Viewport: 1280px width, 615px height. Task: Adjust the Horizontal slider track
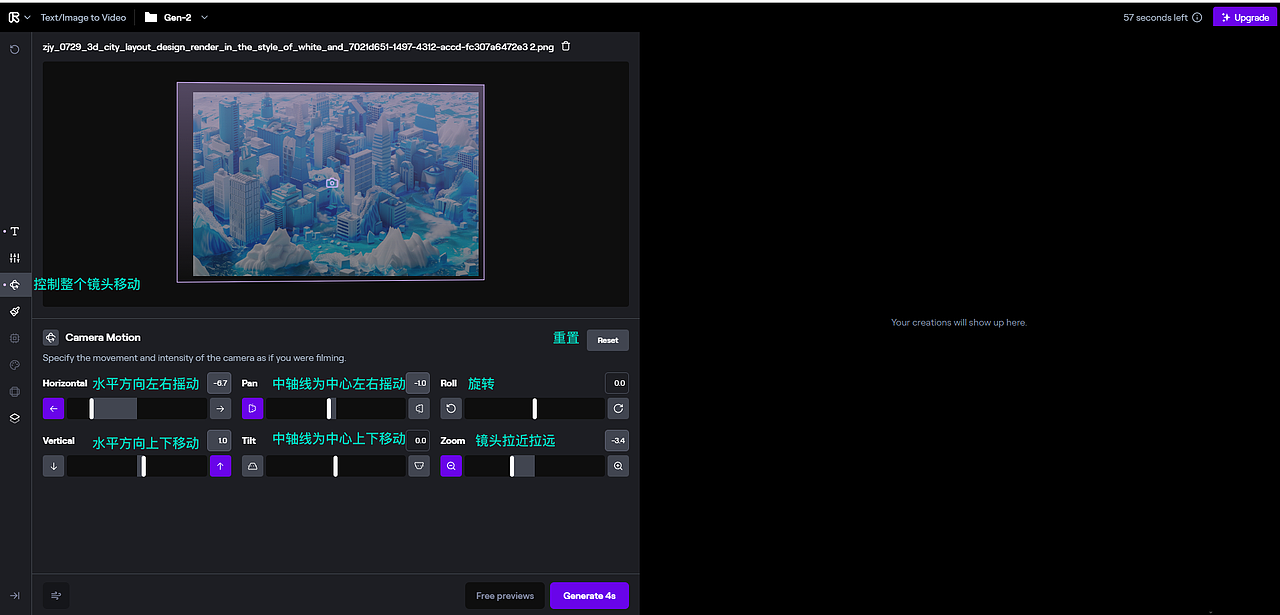pyautogui.click(x=137, y=408)
